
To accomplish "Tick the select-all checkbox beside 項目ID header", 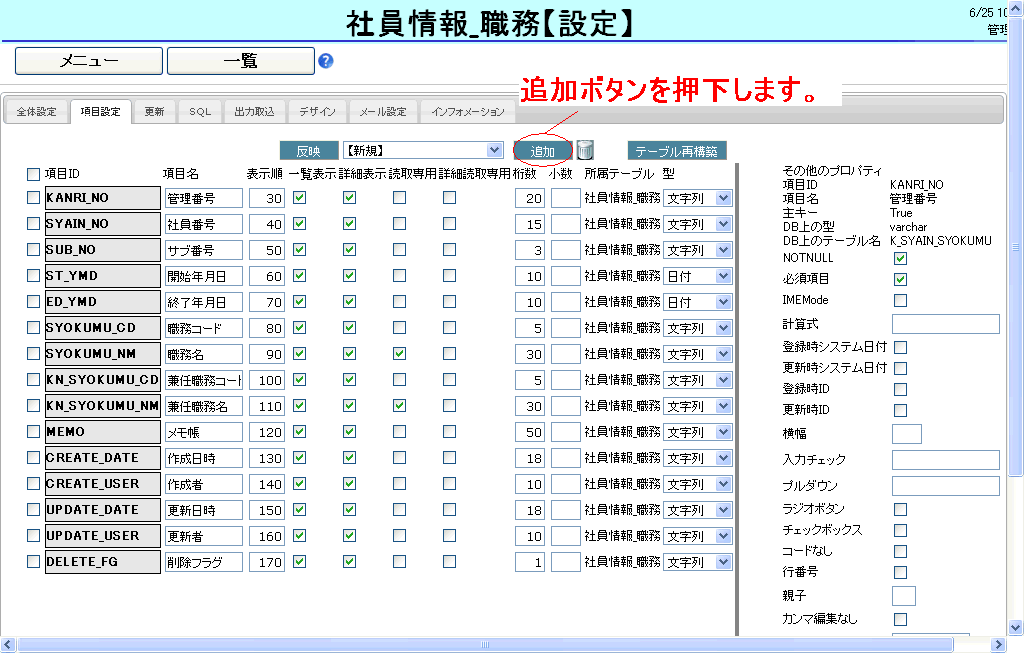I will (34, 174).
